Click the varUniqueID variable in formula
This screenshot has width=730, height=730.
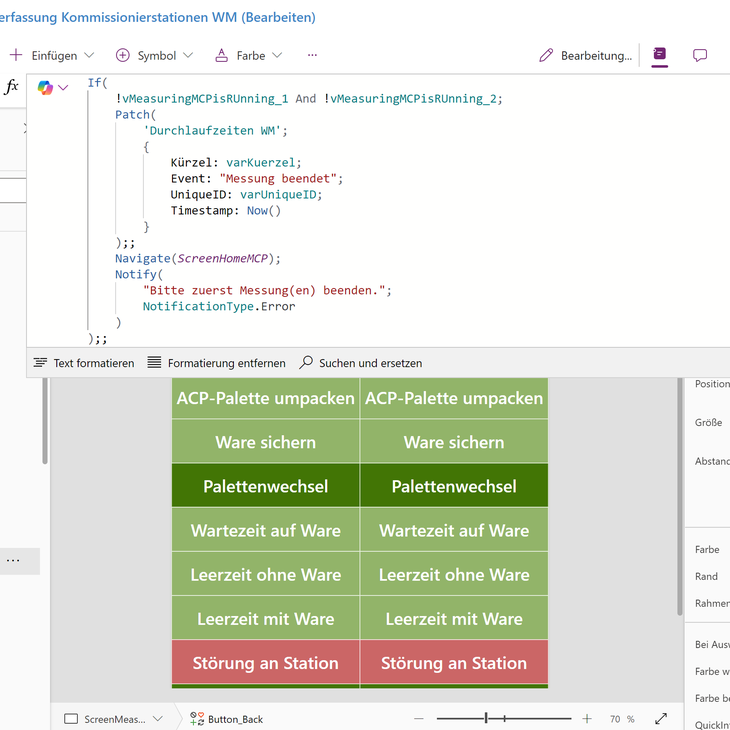point(278,195)
